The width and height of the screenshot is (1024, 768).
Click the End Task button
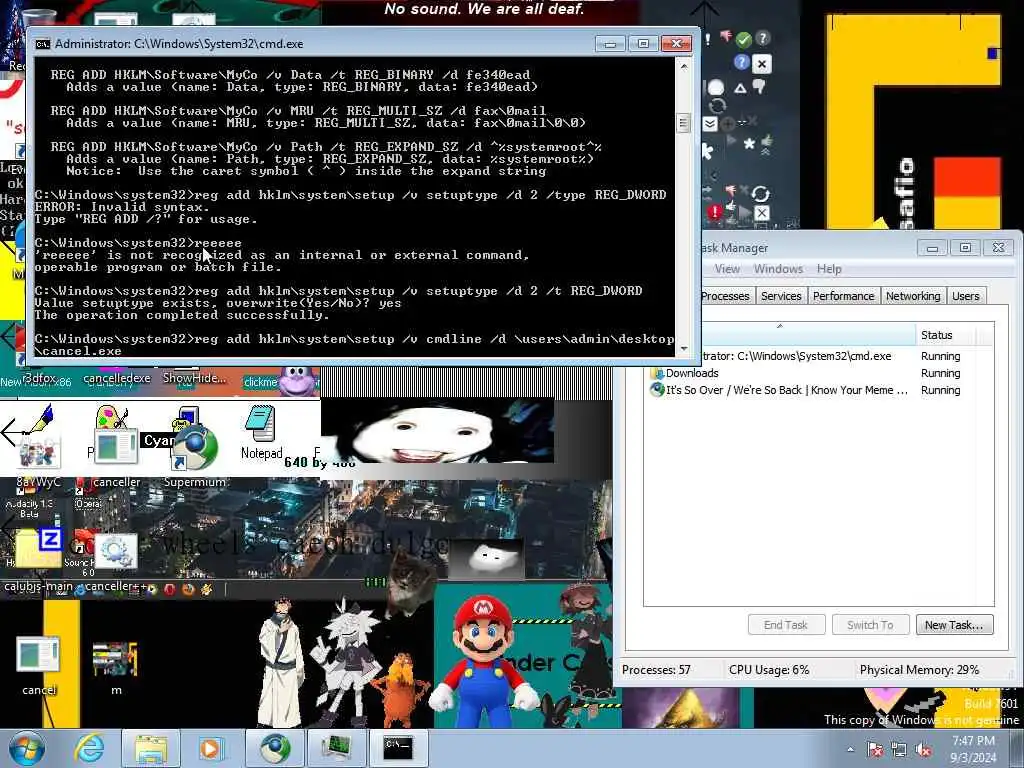[786, 625]
